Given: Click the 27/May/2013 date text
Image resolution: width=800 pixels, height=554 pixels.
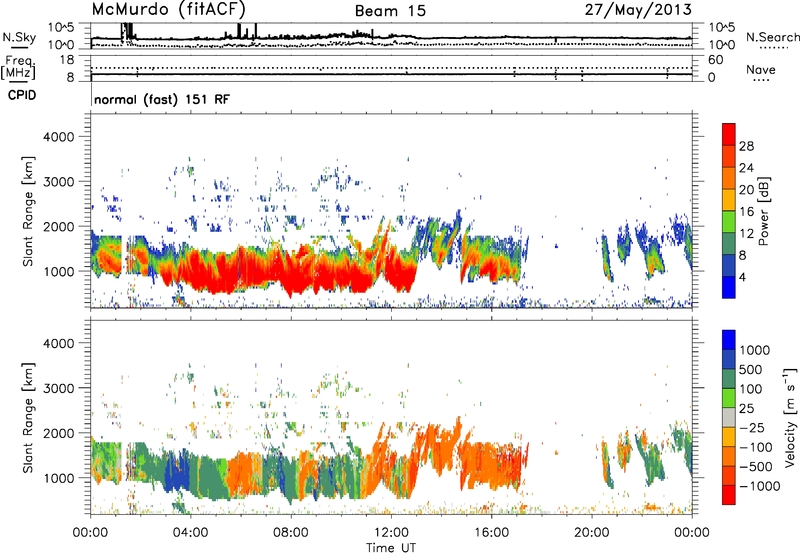Looking at the screenshot, I should [638, 10].
